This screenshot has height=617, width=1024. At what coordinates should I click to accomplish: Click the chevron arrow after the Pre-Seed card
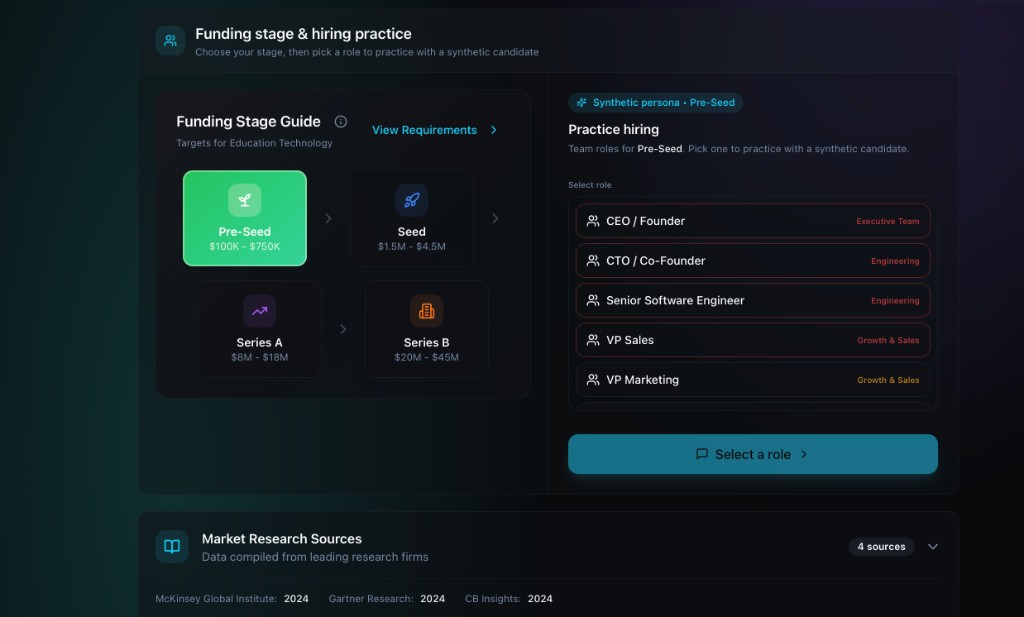328,218
